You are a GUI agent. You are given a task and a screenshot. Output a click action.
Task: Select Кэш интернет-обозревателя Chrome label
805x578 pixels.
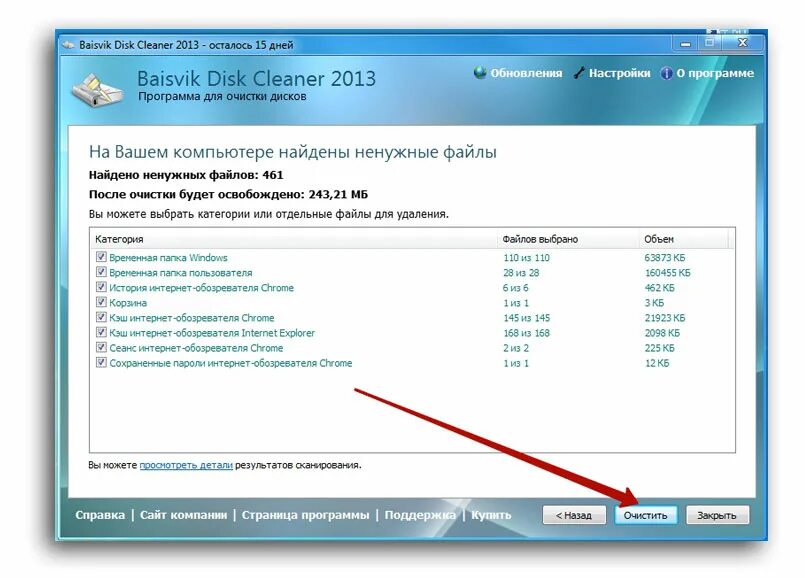[191, 318]
